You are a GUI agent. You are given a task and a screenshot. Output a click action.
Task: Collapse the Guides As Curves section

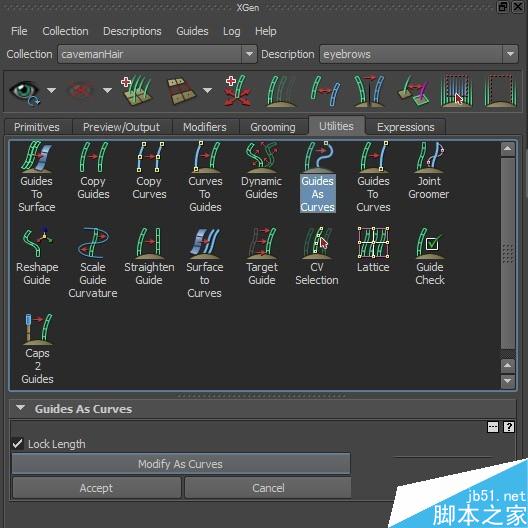point(21,408)
